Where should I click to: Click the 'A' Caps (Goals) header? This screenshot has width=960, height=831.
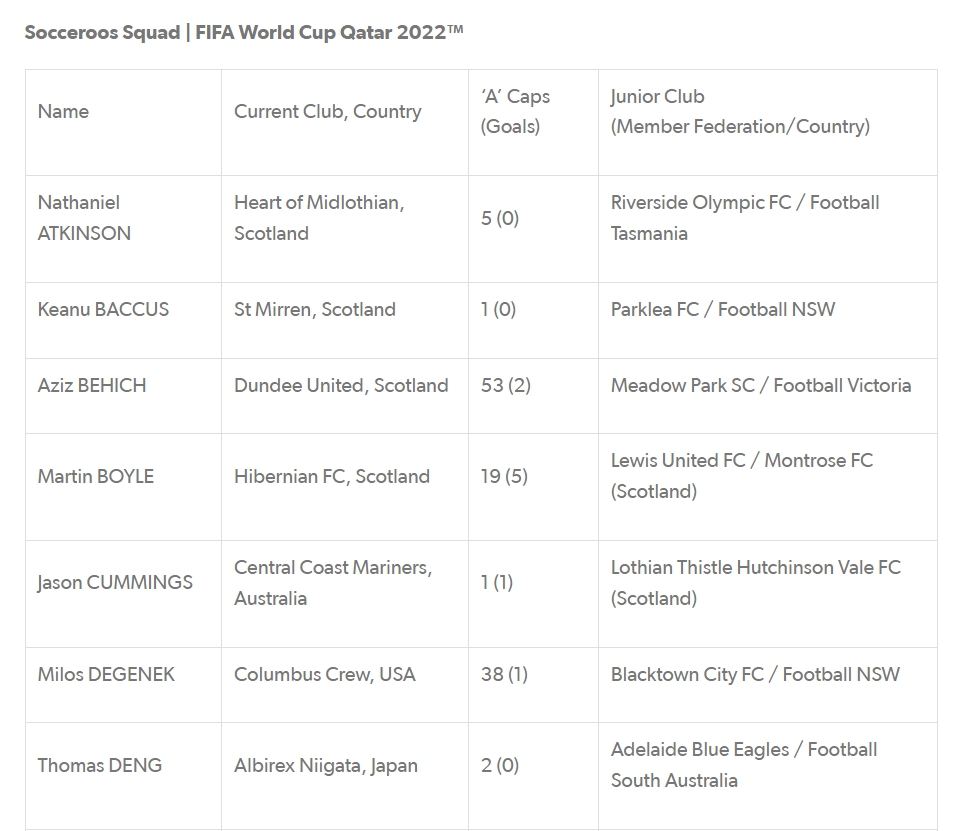click(x=515, y=111)
